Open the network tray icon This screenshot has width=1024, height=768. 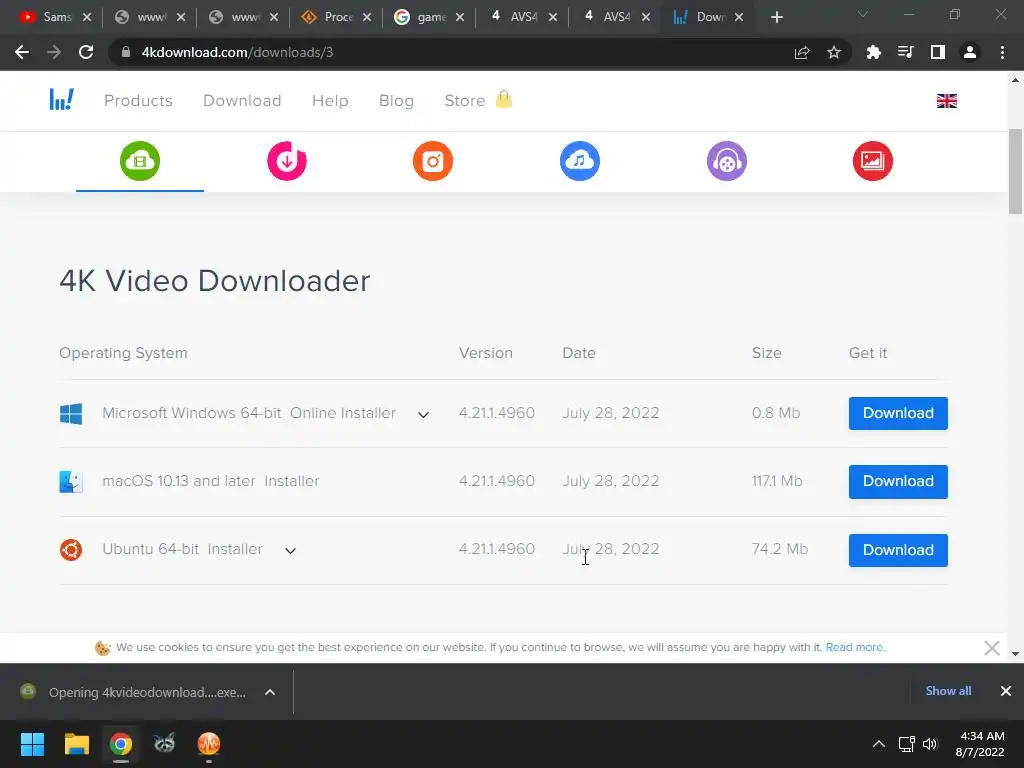click(906, 744)
